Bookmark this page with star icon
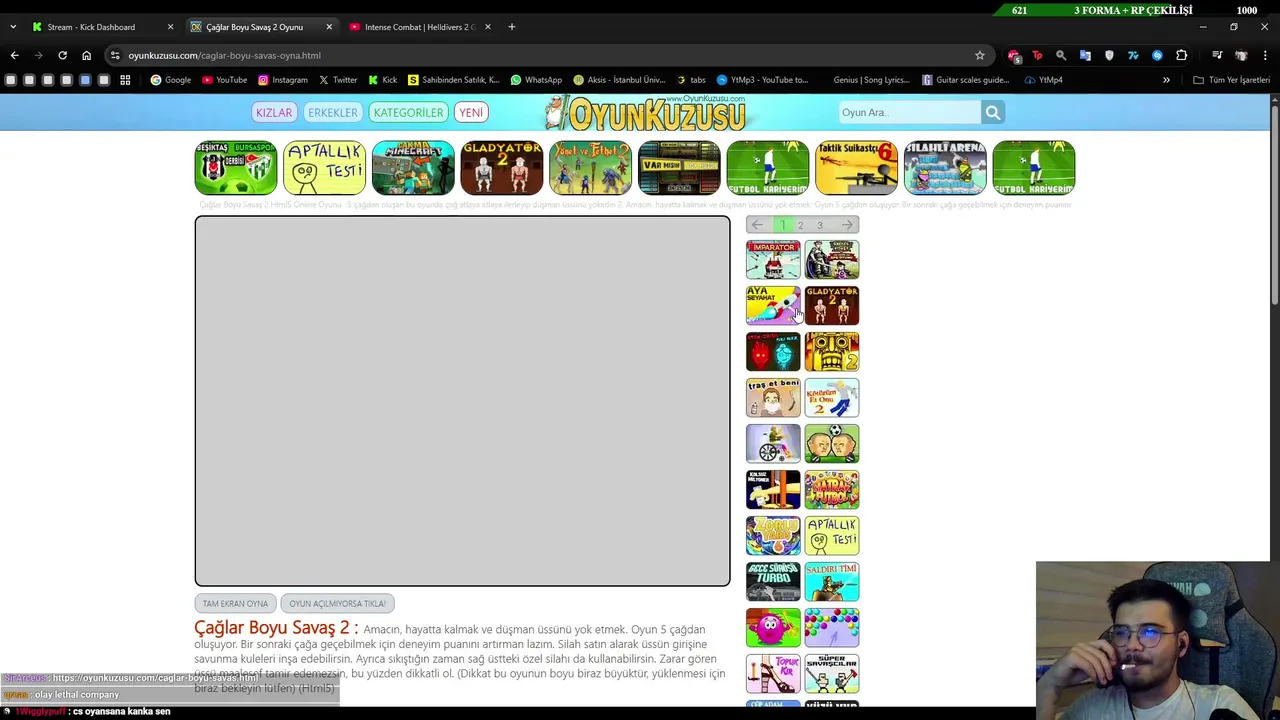 [x=980, y=55]
